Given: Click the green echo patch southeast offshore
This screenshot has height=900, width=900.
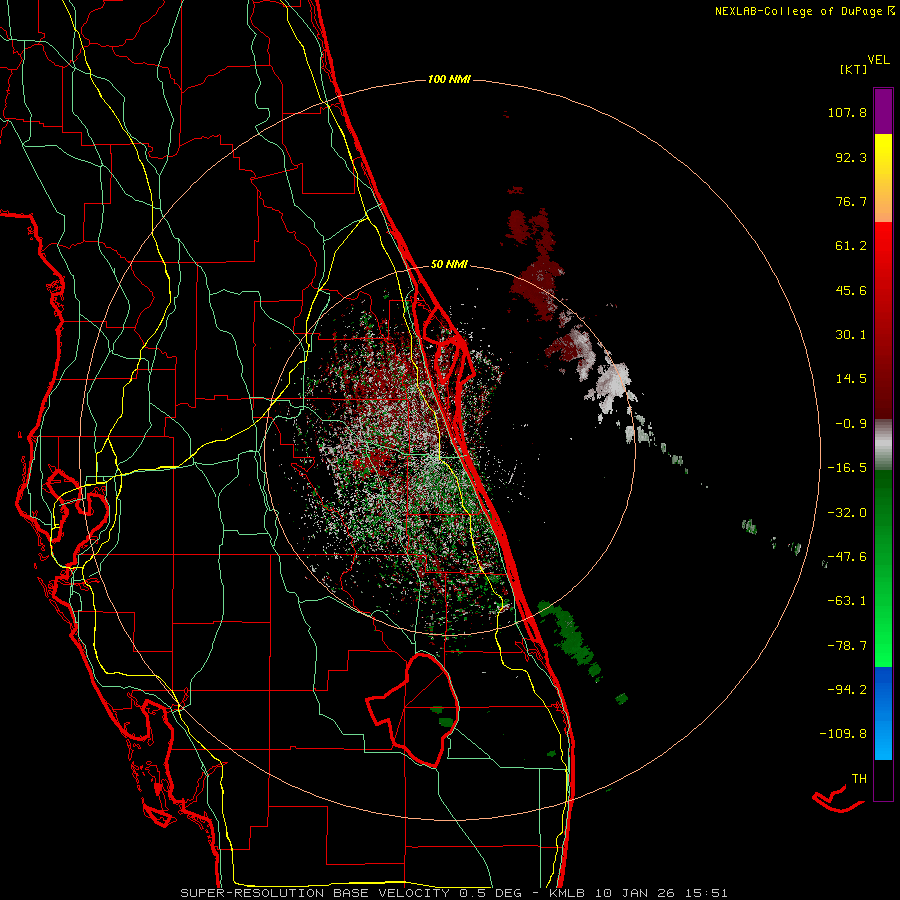Looking at the screenshot, I should 571,637.
